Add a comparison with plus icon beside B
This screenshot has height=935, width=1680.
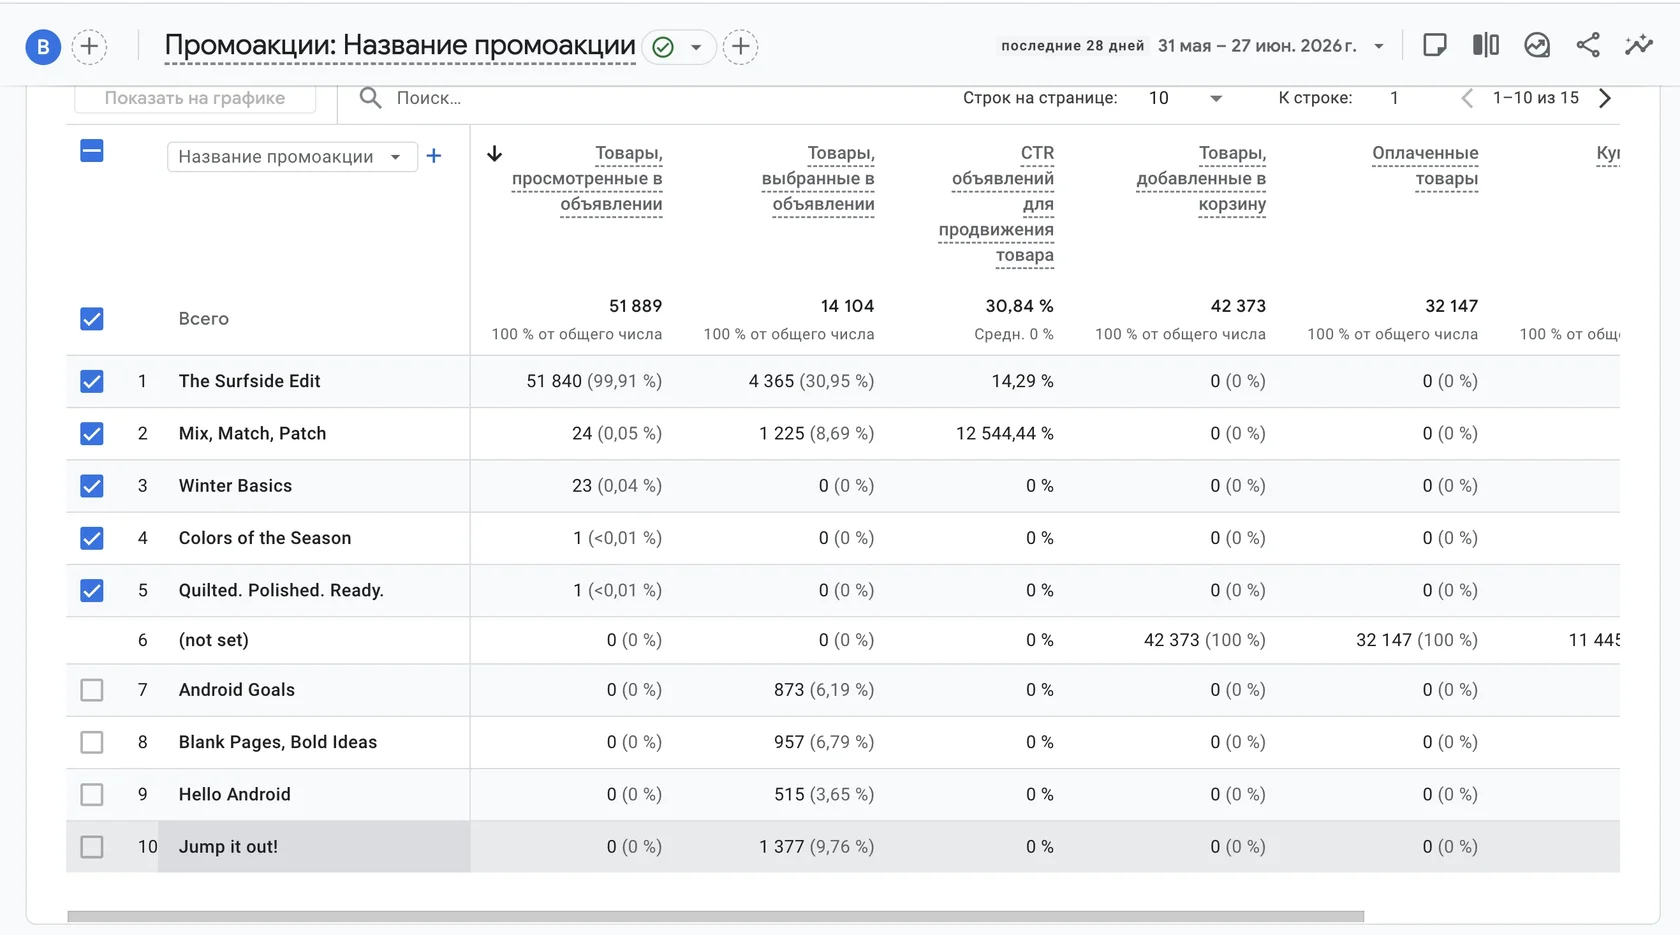tap(89, 46)
